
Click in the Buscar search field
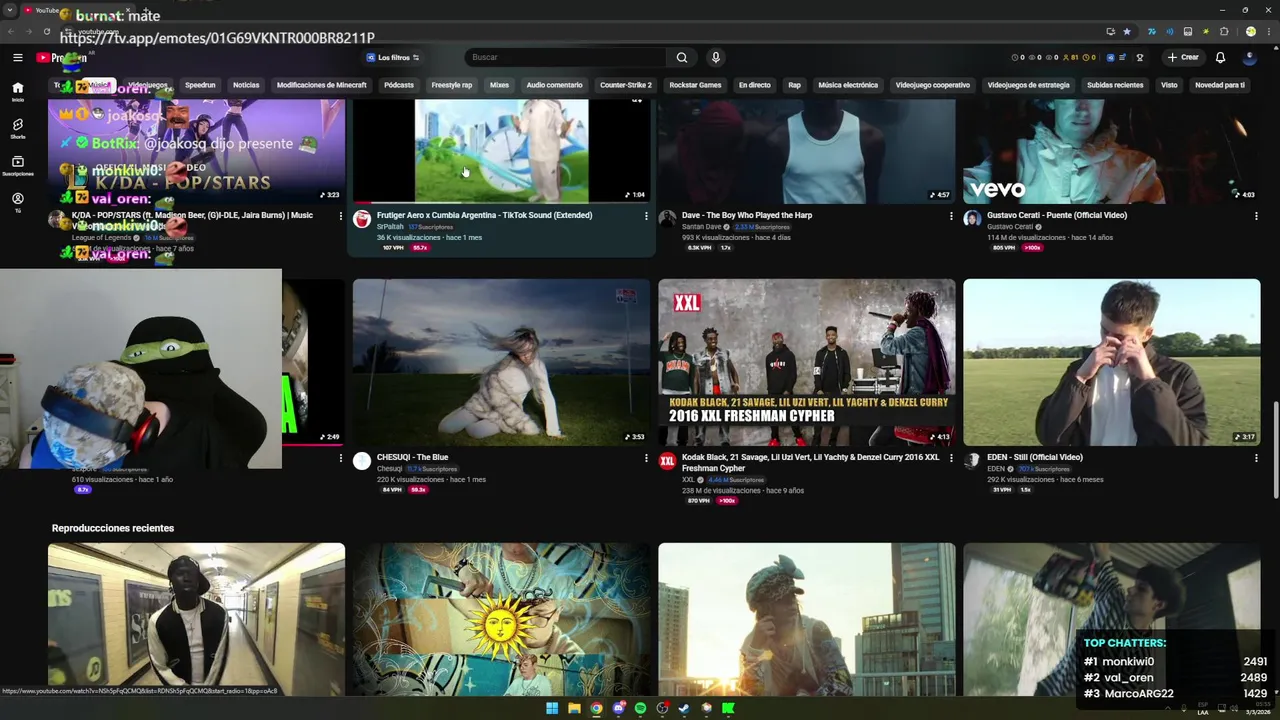tap(565, 57)
